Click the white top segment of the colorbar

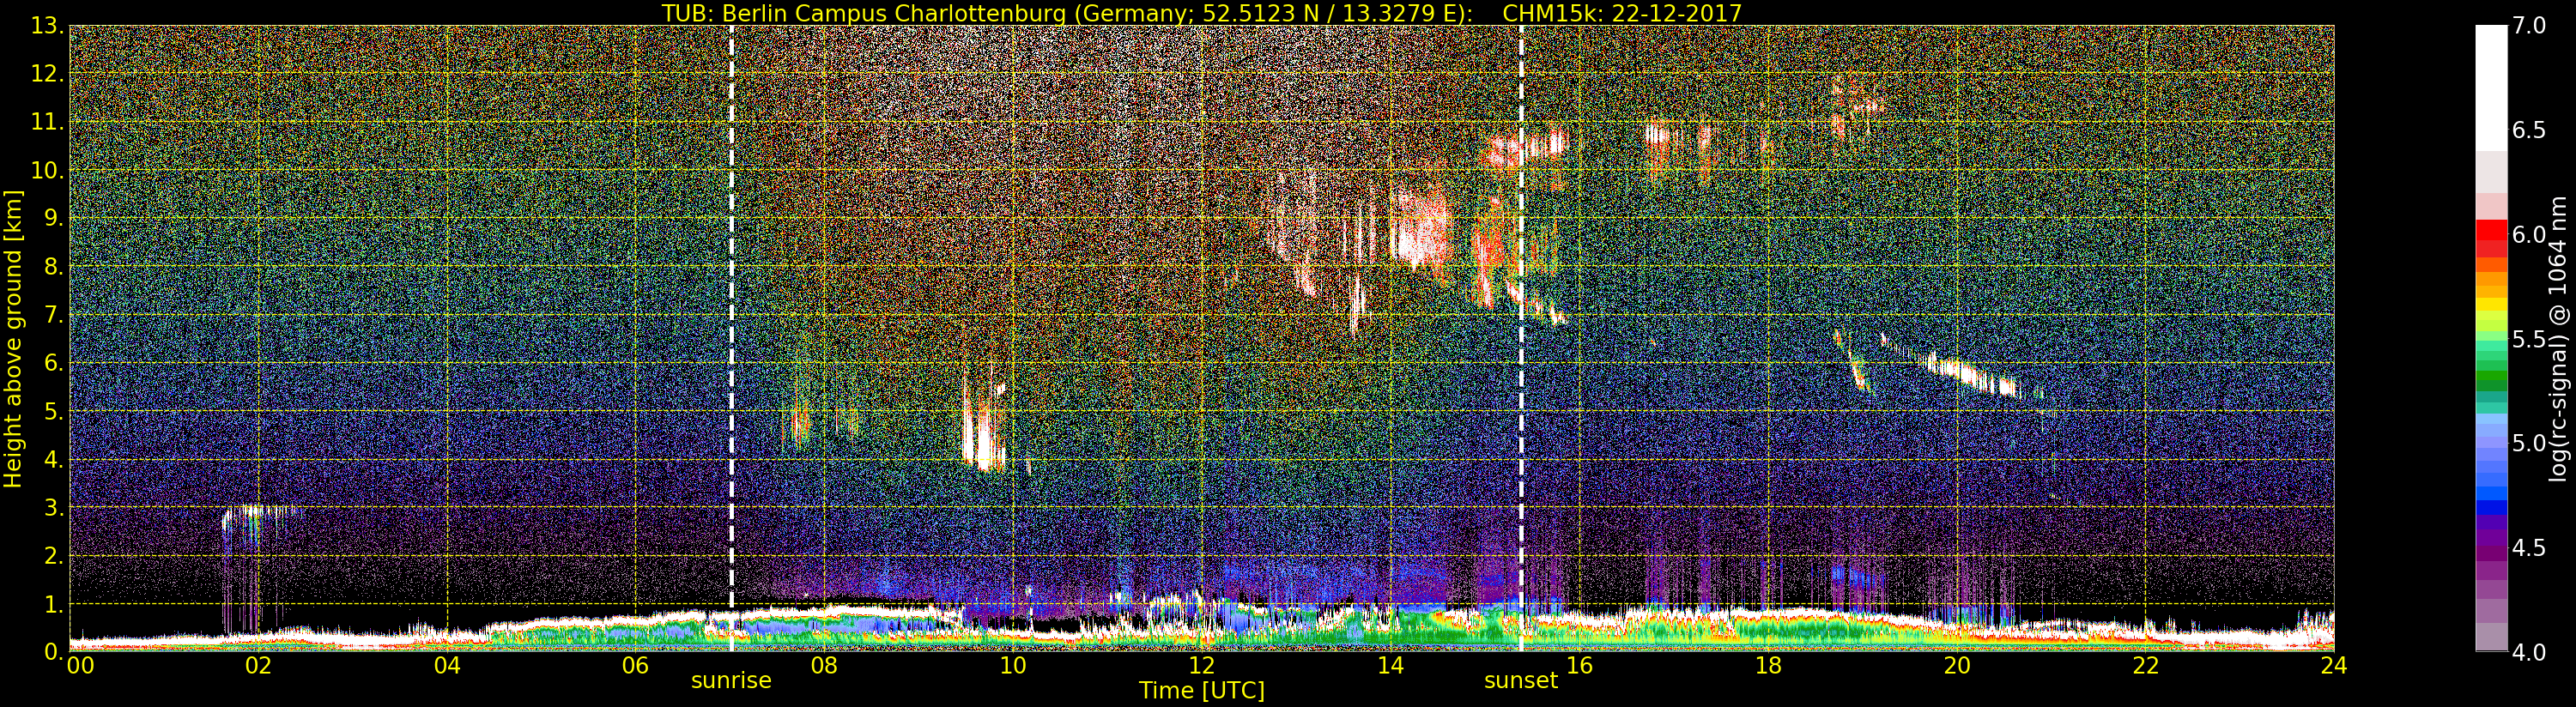pos(2491,88)
